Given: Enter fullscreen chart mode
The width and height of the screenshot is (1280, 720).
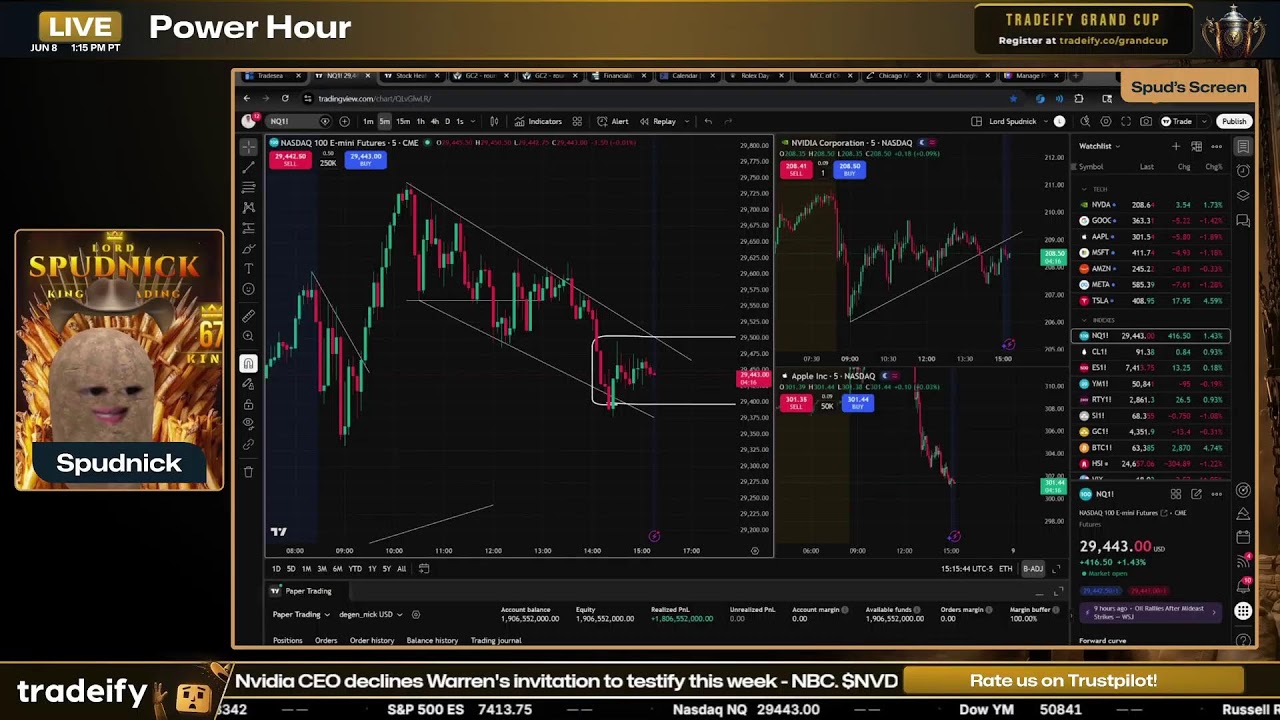Looking at the screenshot, I should (1126, 121).
